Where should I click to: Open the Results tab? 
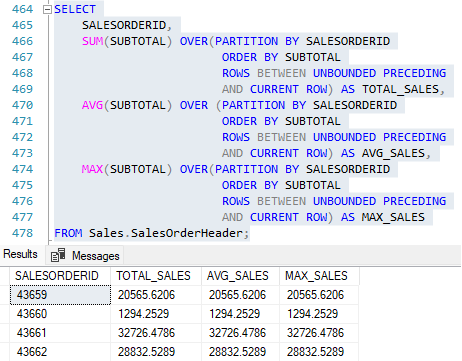(x=20, y=254)
